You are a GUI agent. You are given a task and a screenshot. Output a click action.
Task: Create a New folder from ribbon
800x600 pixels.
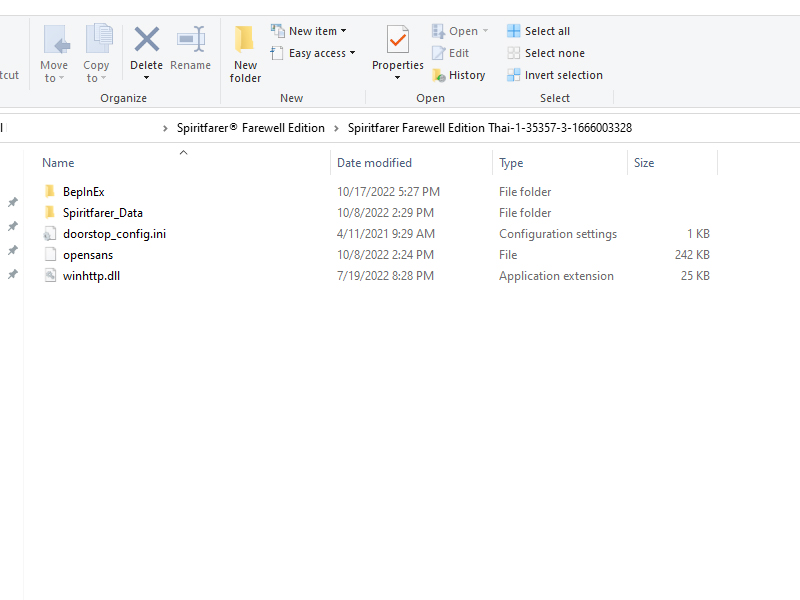pos(245,54)
